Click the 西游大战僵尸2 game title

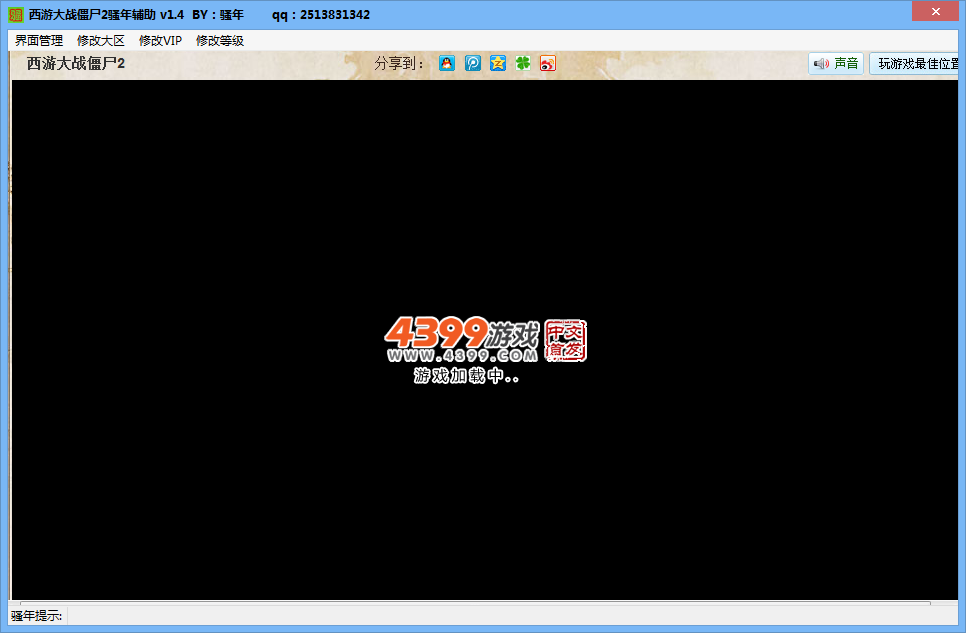coord(76,63)
